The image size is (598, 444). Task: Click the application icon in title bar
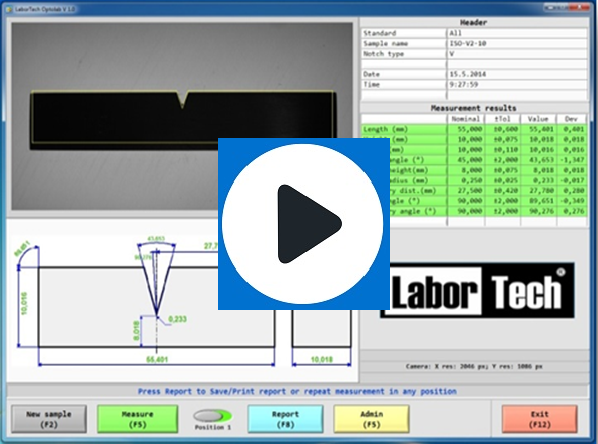(9, 9)
